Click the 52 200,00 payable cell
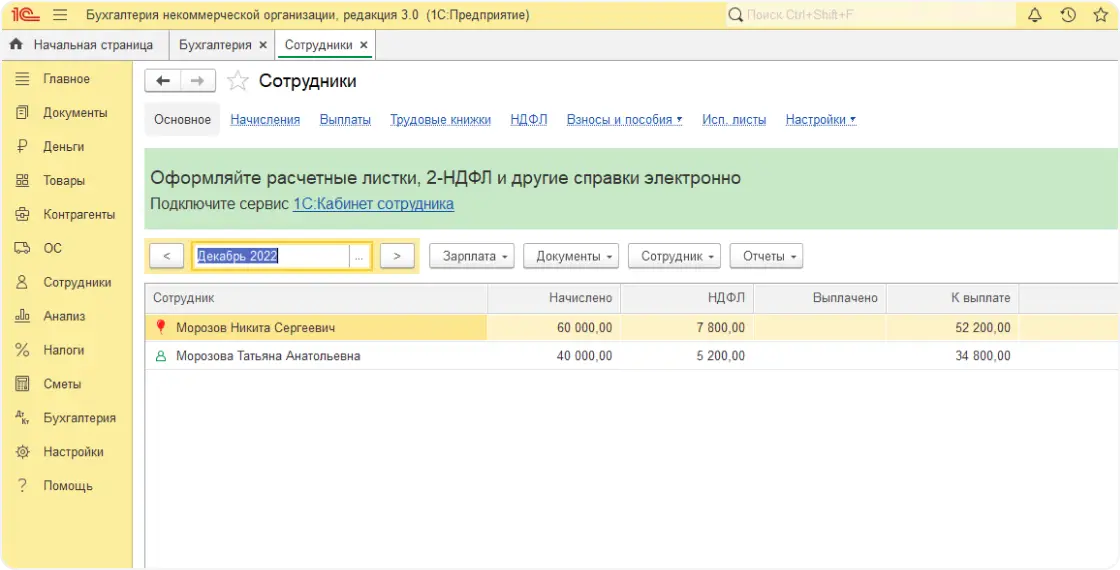Screen dimensions: 1120x570 pos(953,328)
